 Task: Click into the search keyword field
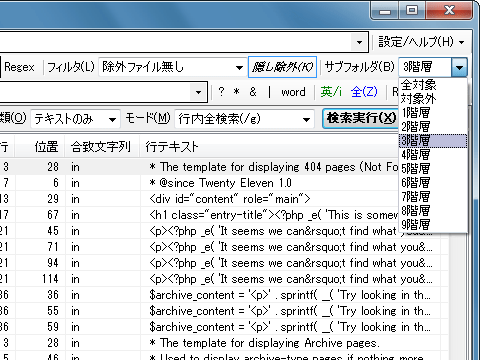tap(95, 92)
